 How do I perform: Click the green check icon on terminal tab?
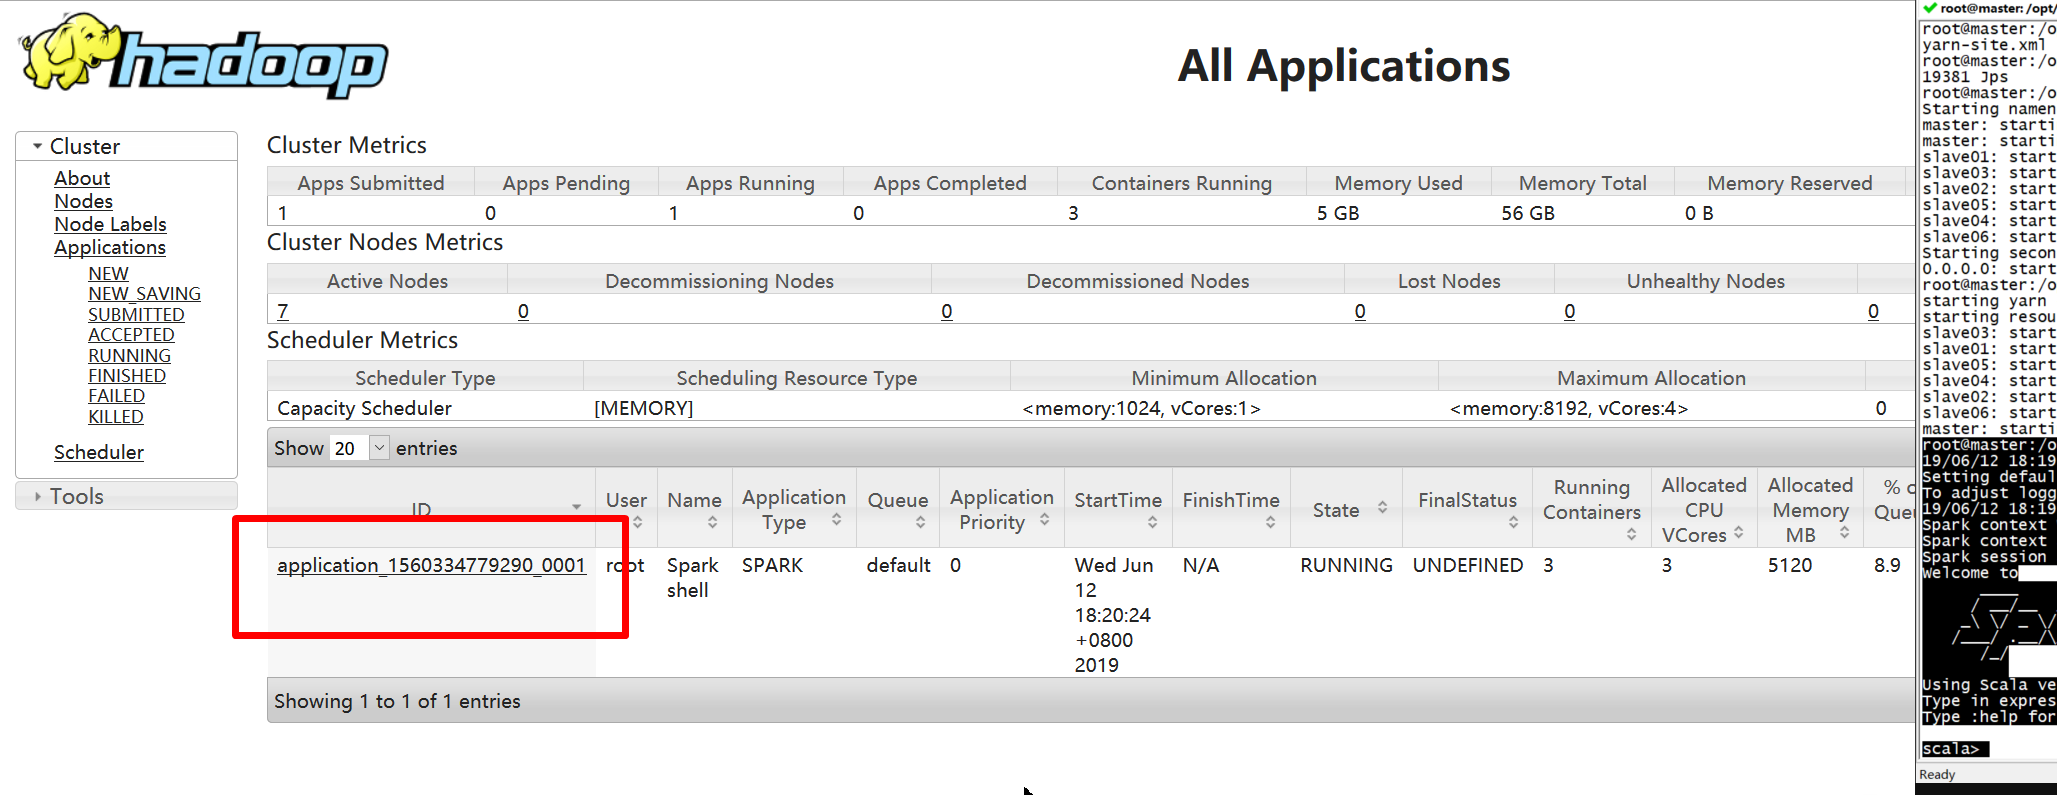pyautogui.click(x=1929, y=8)
